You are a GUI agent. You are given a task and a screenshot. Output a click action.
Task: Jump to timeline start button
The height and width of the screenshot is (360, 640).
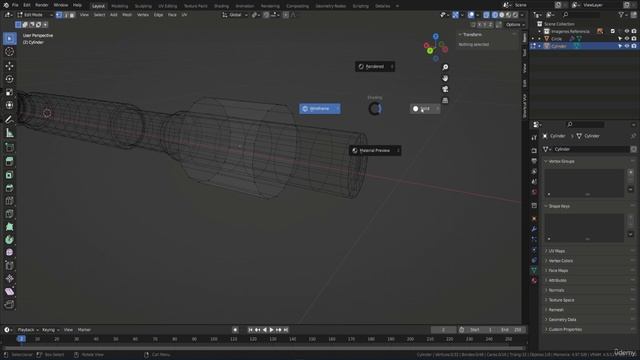point(251,330)
